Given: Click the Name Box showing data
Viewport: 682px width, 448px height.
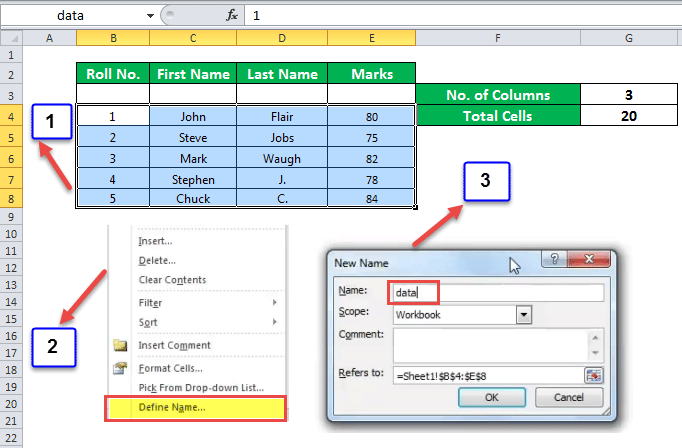Looking at the screenshot, I should (70, 16).
